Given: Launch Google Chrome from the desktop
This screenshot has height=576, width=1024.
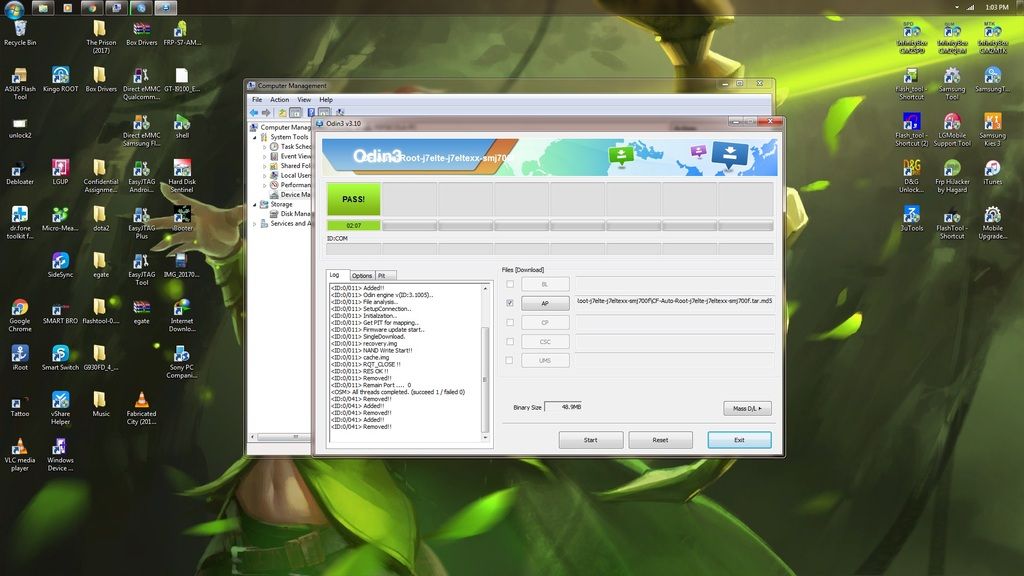Looking at the screenshot, I should point(20,308).
